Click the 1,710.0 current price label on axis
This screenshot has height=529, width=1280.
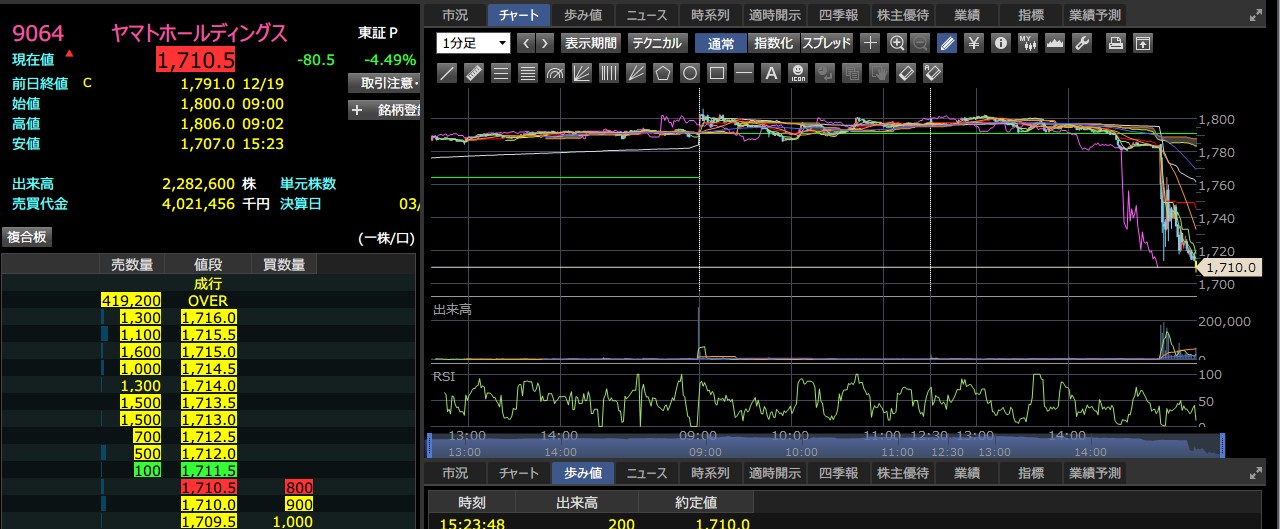coord(1228,267)
